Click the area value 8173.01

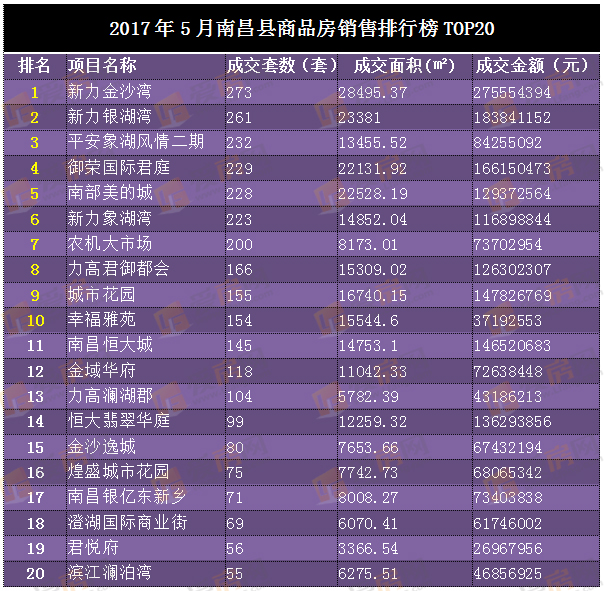pyautogui.click(x=368, y=245)
